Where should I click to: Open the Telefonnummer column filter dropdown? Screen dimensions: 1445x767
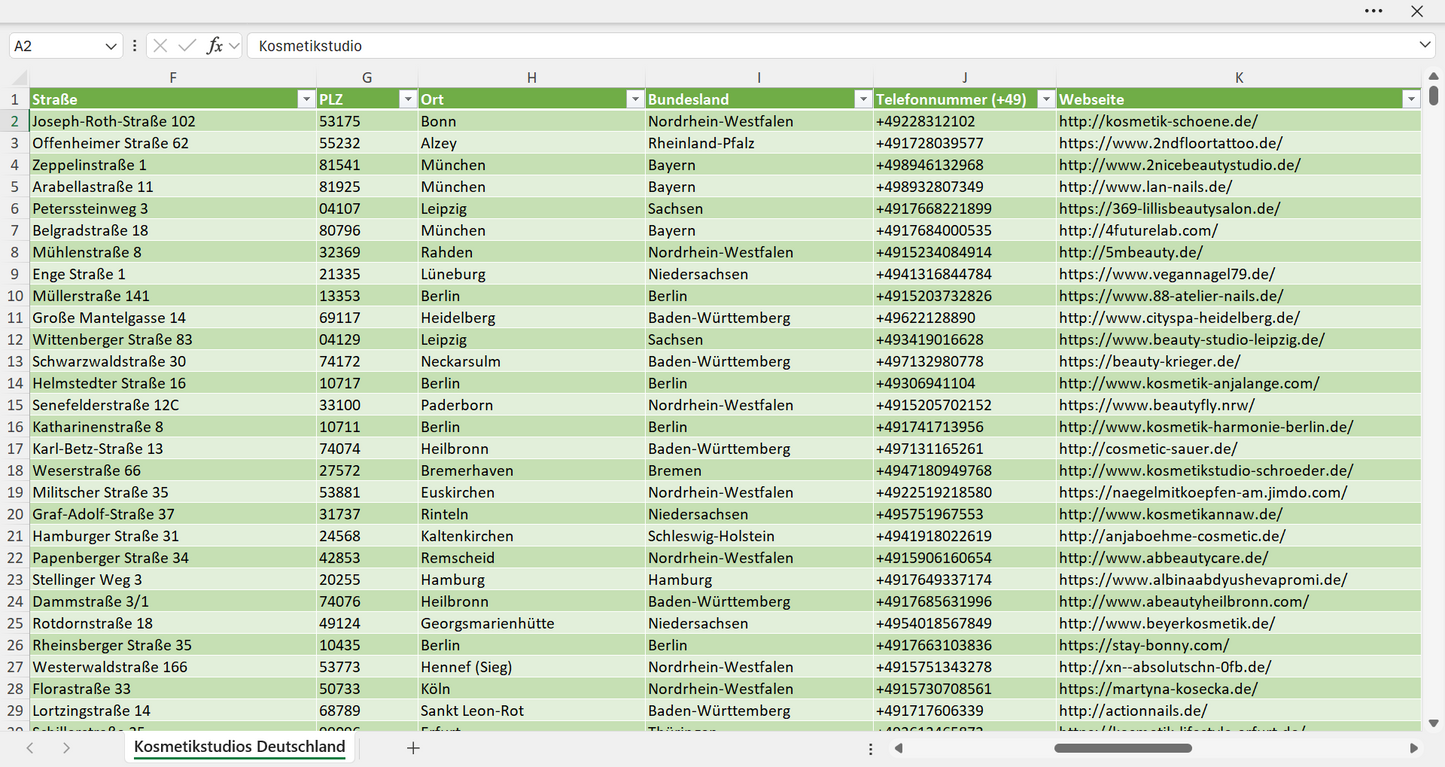tap(1045, 99)
